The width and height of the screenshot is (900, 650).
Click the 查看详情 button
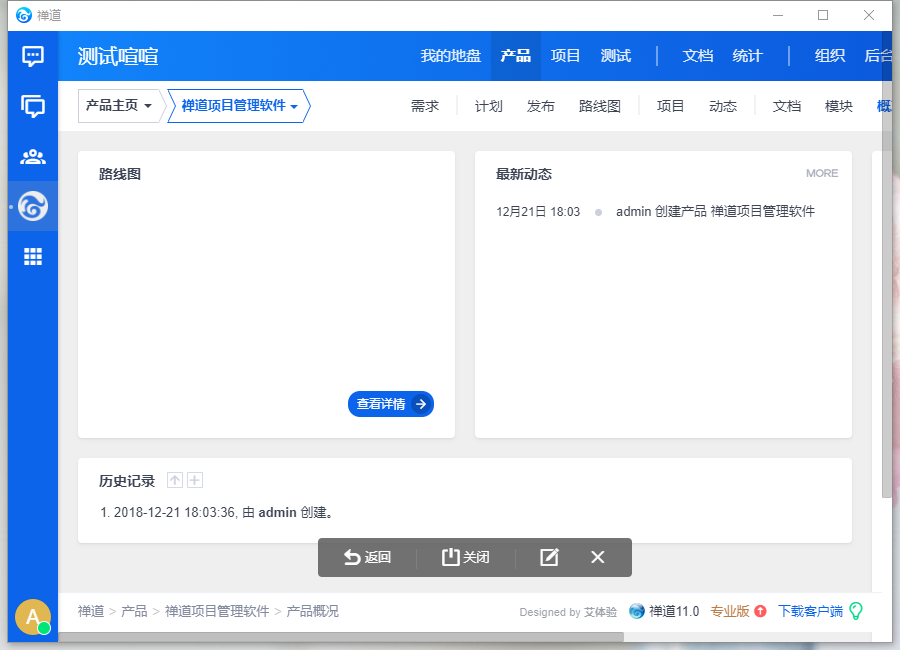coord(390,404)
